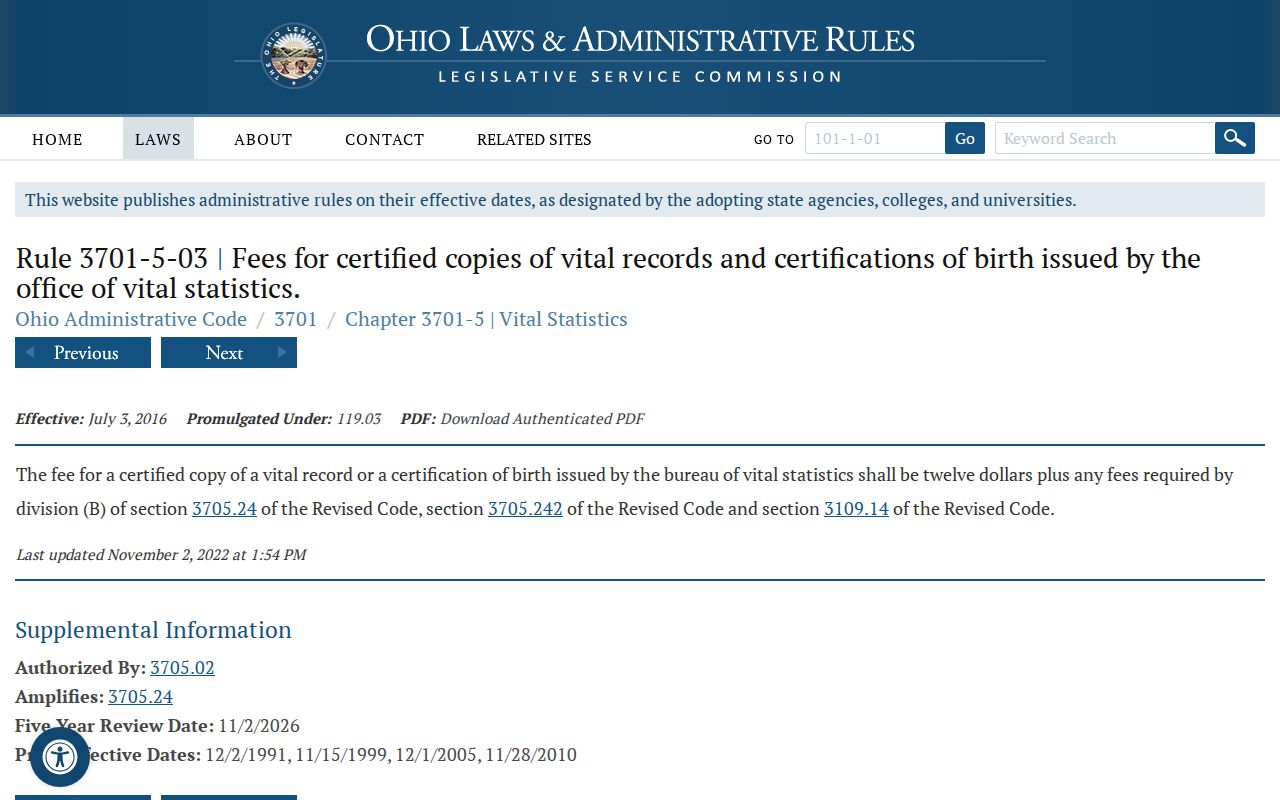The height and width of the screenshot is (800, 1280).
Task: Open the RELATED SITES menu
Action: point(534,139)
